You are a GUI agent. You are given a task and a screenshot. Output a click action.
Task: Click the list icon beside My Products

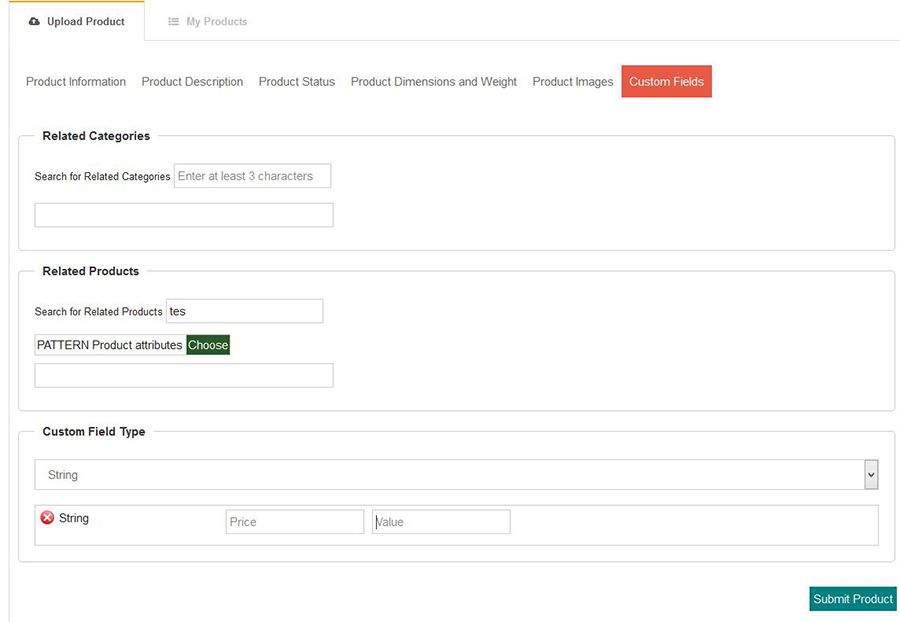point(173,21)
